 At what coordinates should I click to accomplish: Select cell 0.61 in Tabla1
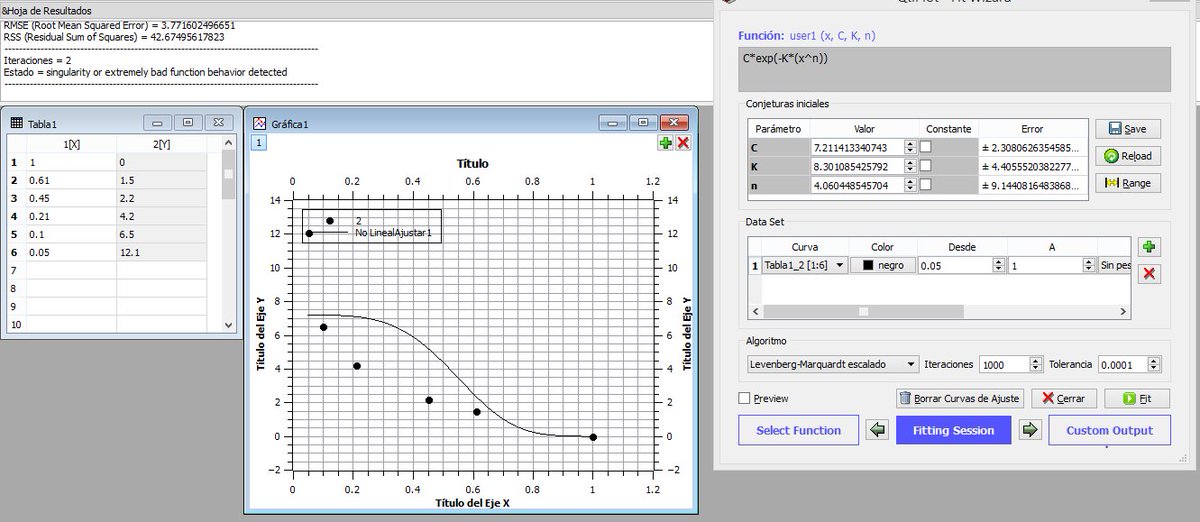[71, 180]
